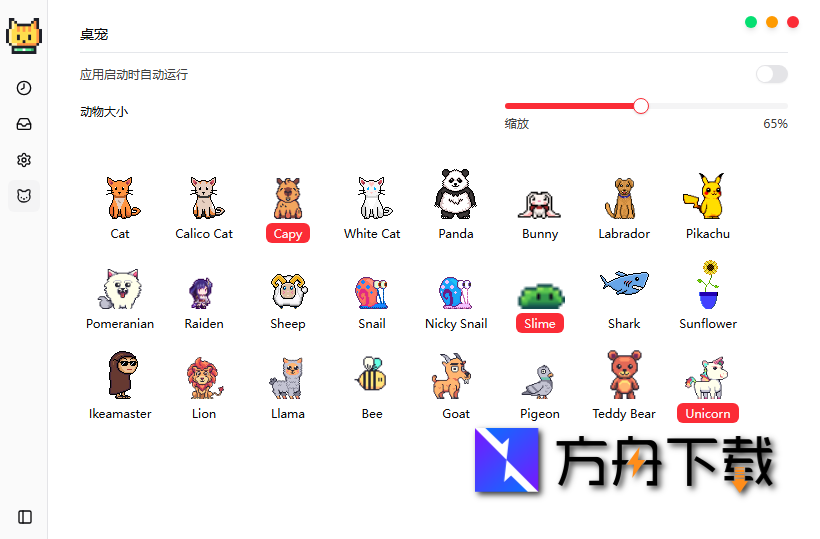Select the Teddy Bear sprite
Viewport: 820px width, 539px height.
tap(624, 375)
